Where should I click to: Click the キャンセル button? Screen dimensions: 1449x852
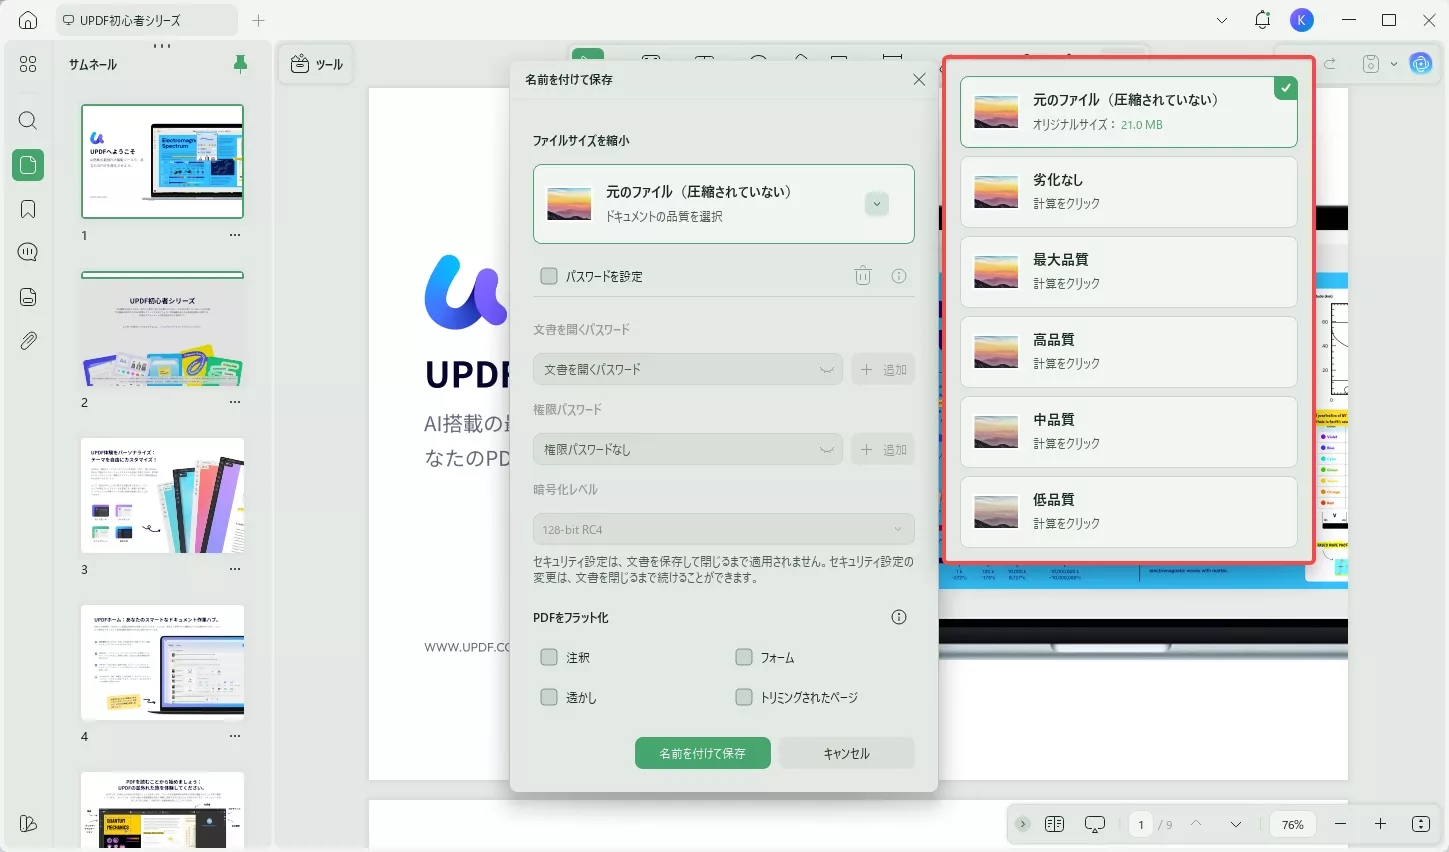(847, 753)
